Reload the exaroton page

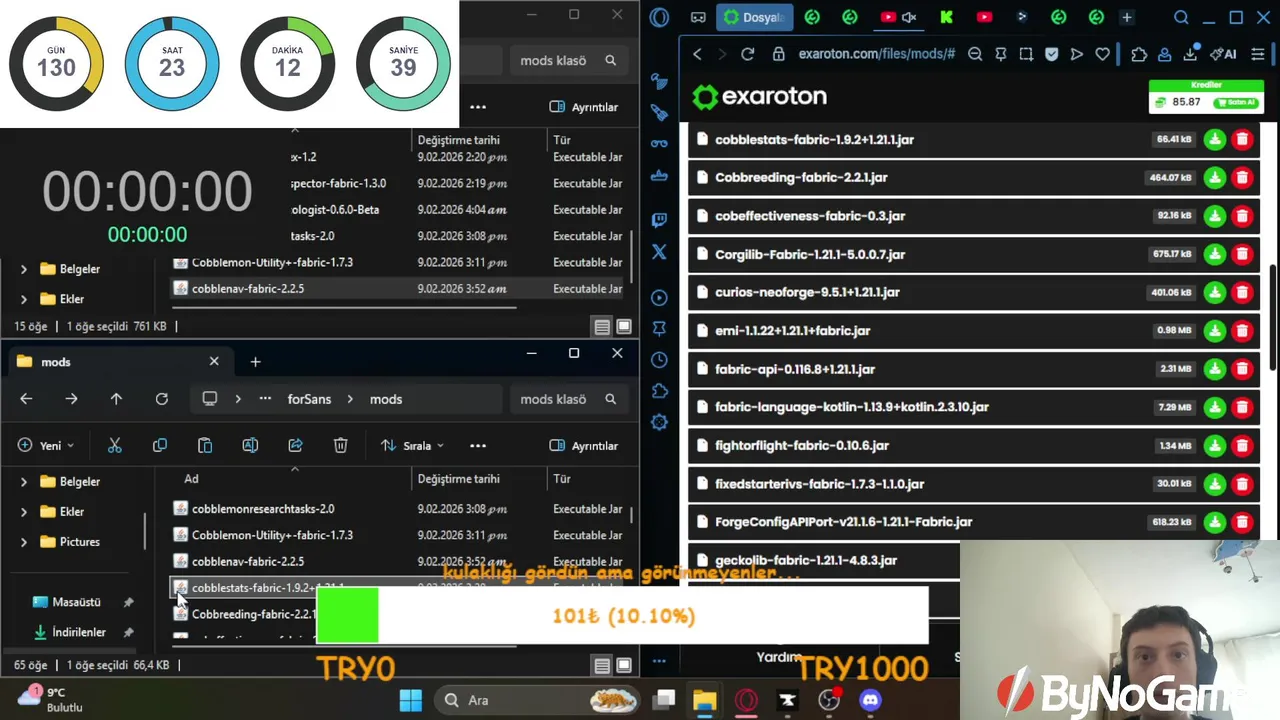click(747, 54)
